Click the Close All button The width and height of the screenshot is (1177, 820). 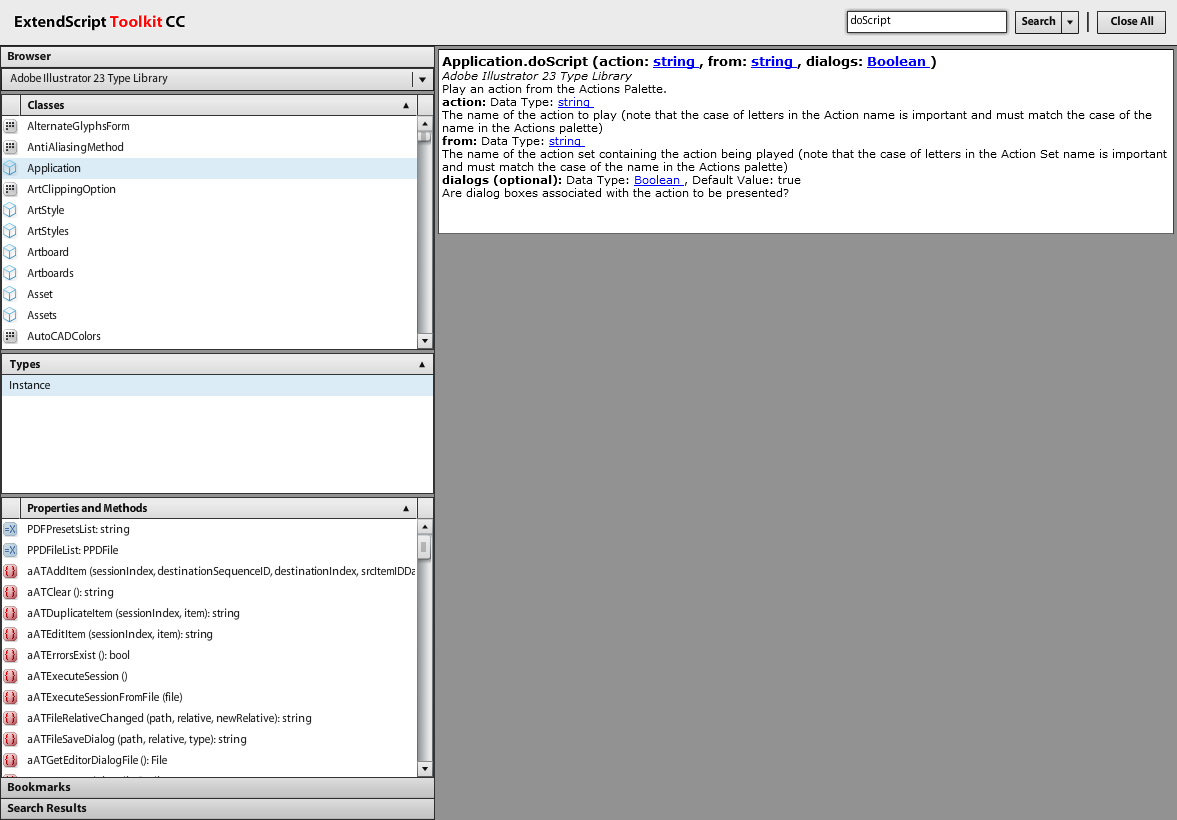click(1132, 22)
